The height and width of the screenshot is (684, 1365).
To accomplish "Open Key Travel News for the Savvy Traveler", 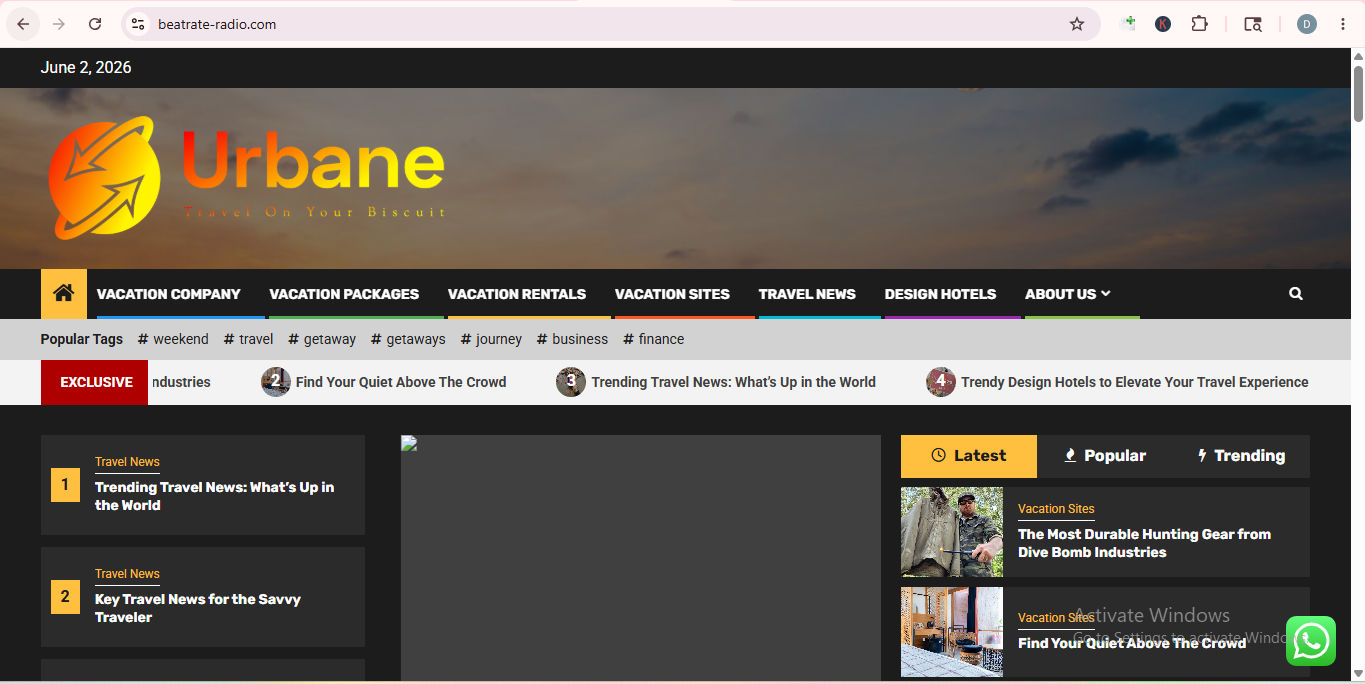I will click(x=198, y=608).
